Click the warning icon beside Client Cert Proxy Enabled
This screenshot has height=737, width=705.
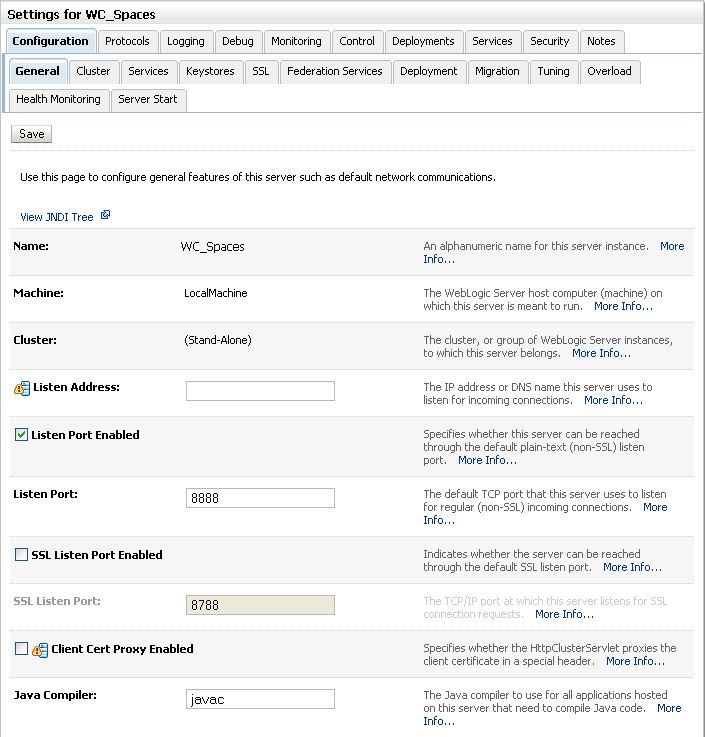[40, 650]
